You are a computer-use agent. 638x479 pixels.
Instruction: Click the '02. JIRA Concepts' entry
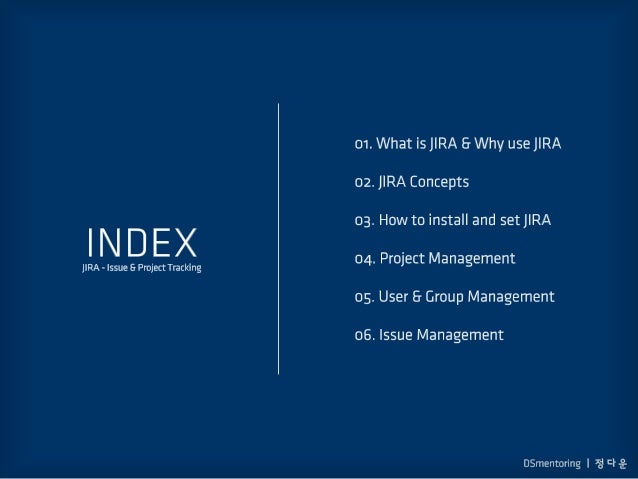tap(412, 182)
